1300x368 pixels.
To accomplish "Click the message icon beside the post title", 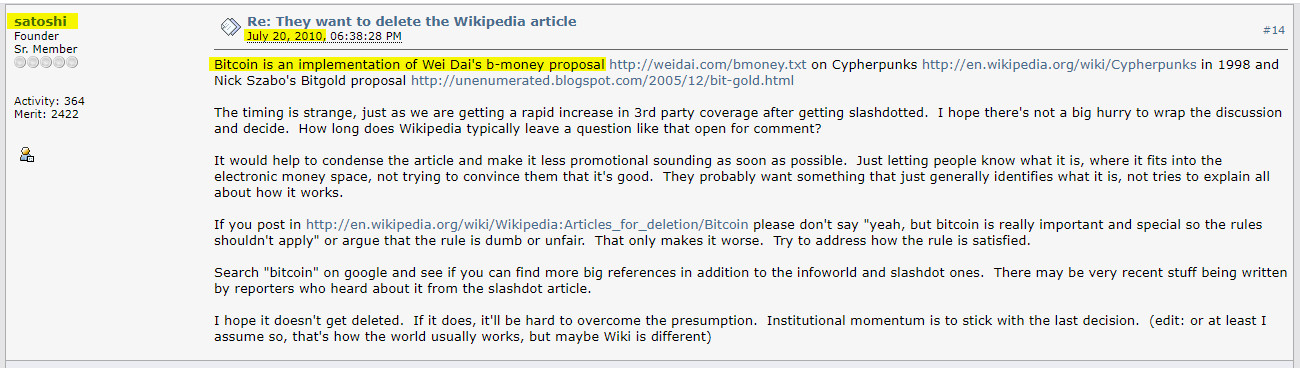I will coord(229,26).
